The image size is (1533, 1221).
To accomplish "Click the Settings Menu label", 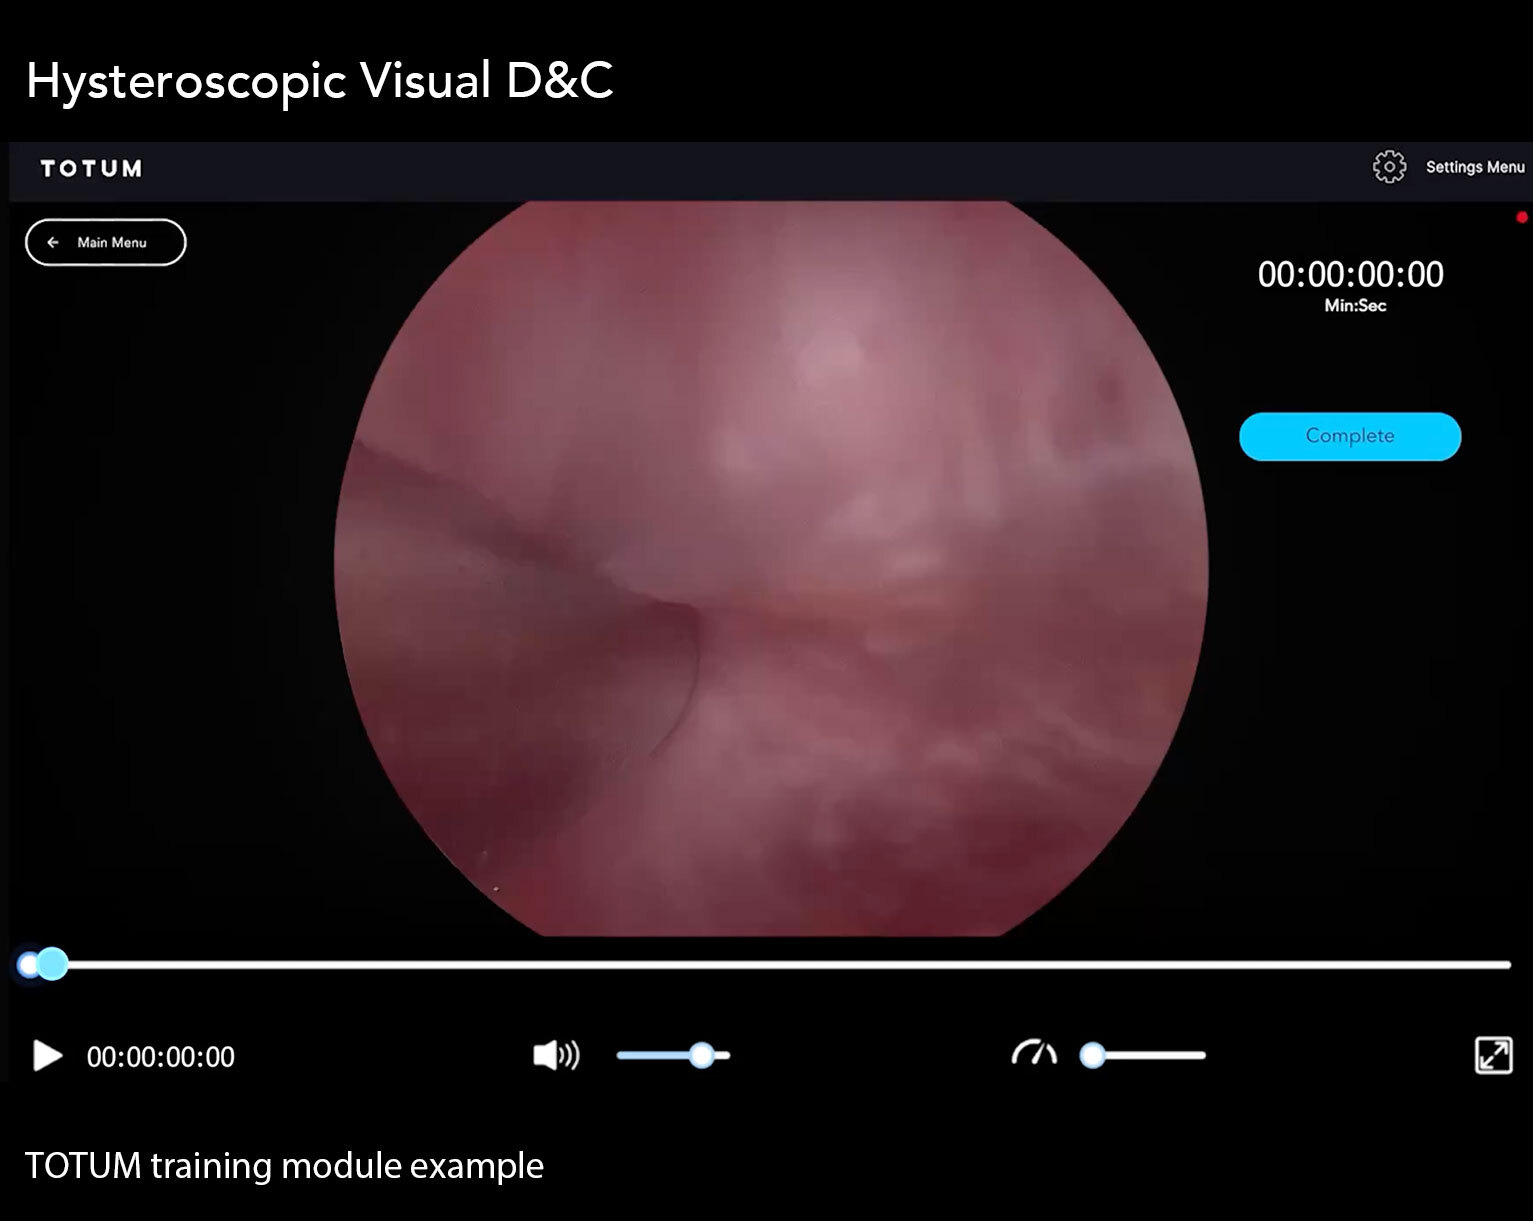I will click(x=1475, y=167).
